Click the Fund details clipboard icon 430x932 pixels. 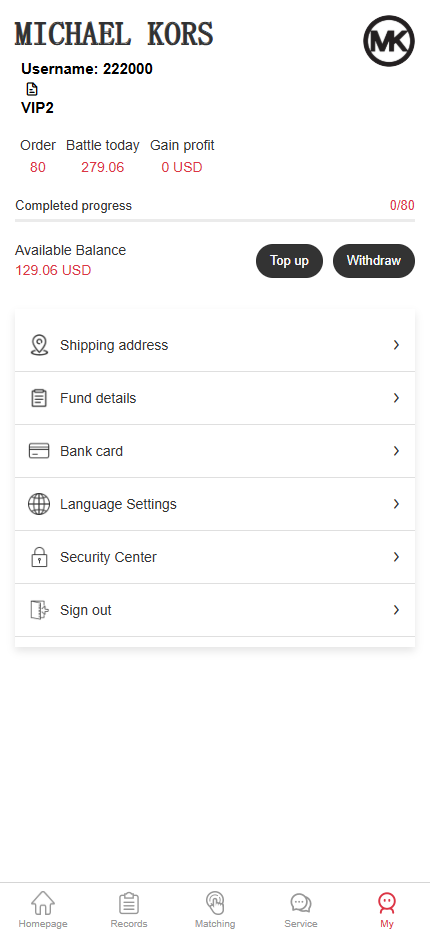(39, 398)
